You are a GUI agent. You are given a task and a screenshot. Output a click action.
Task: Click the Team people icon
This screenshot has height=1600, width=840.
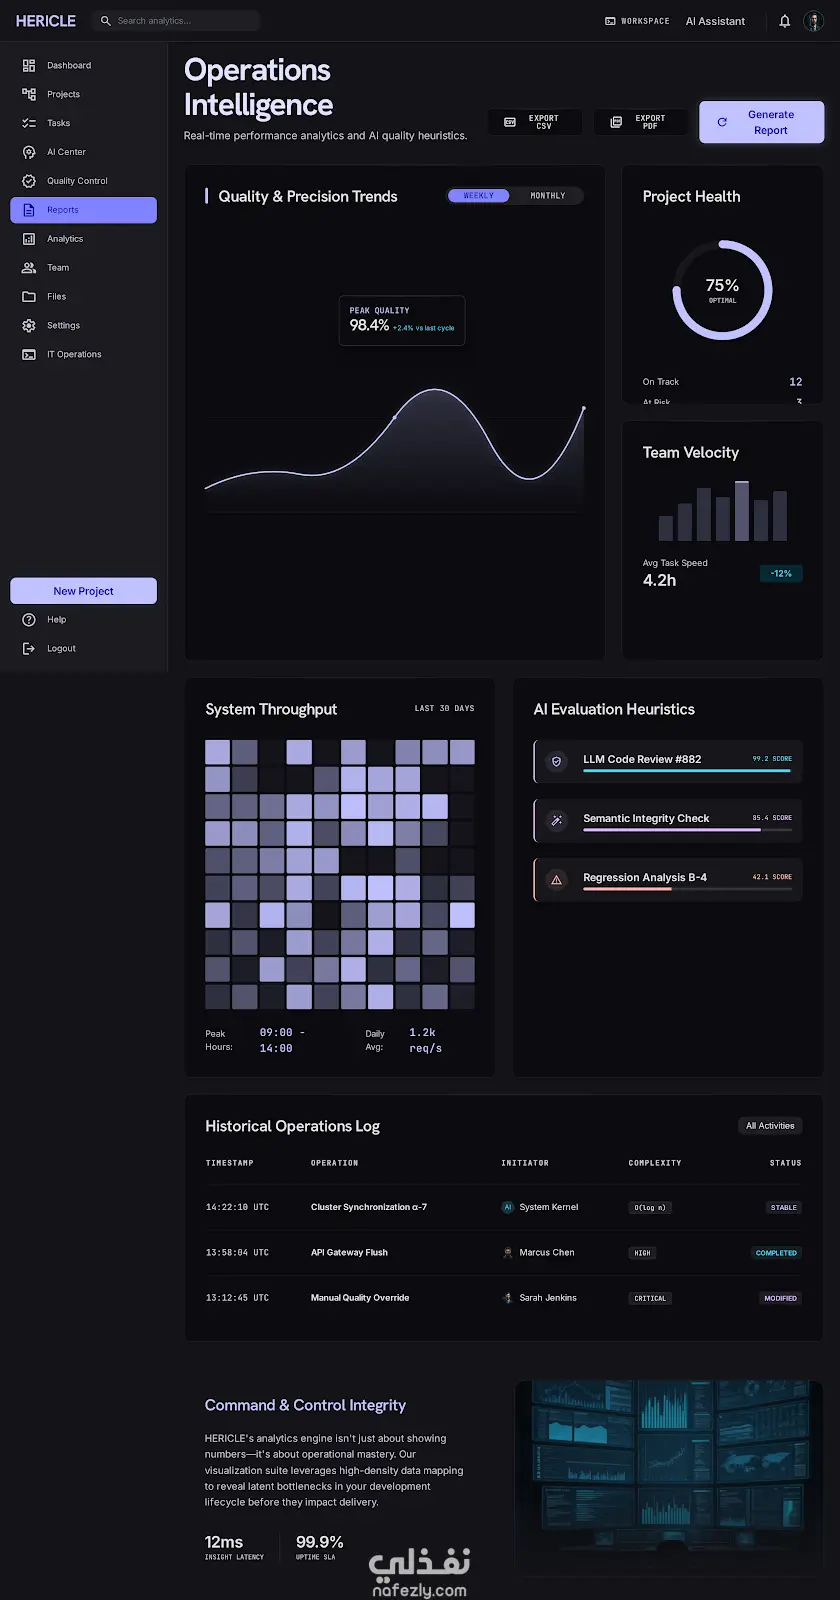click(x=29, y=268)
